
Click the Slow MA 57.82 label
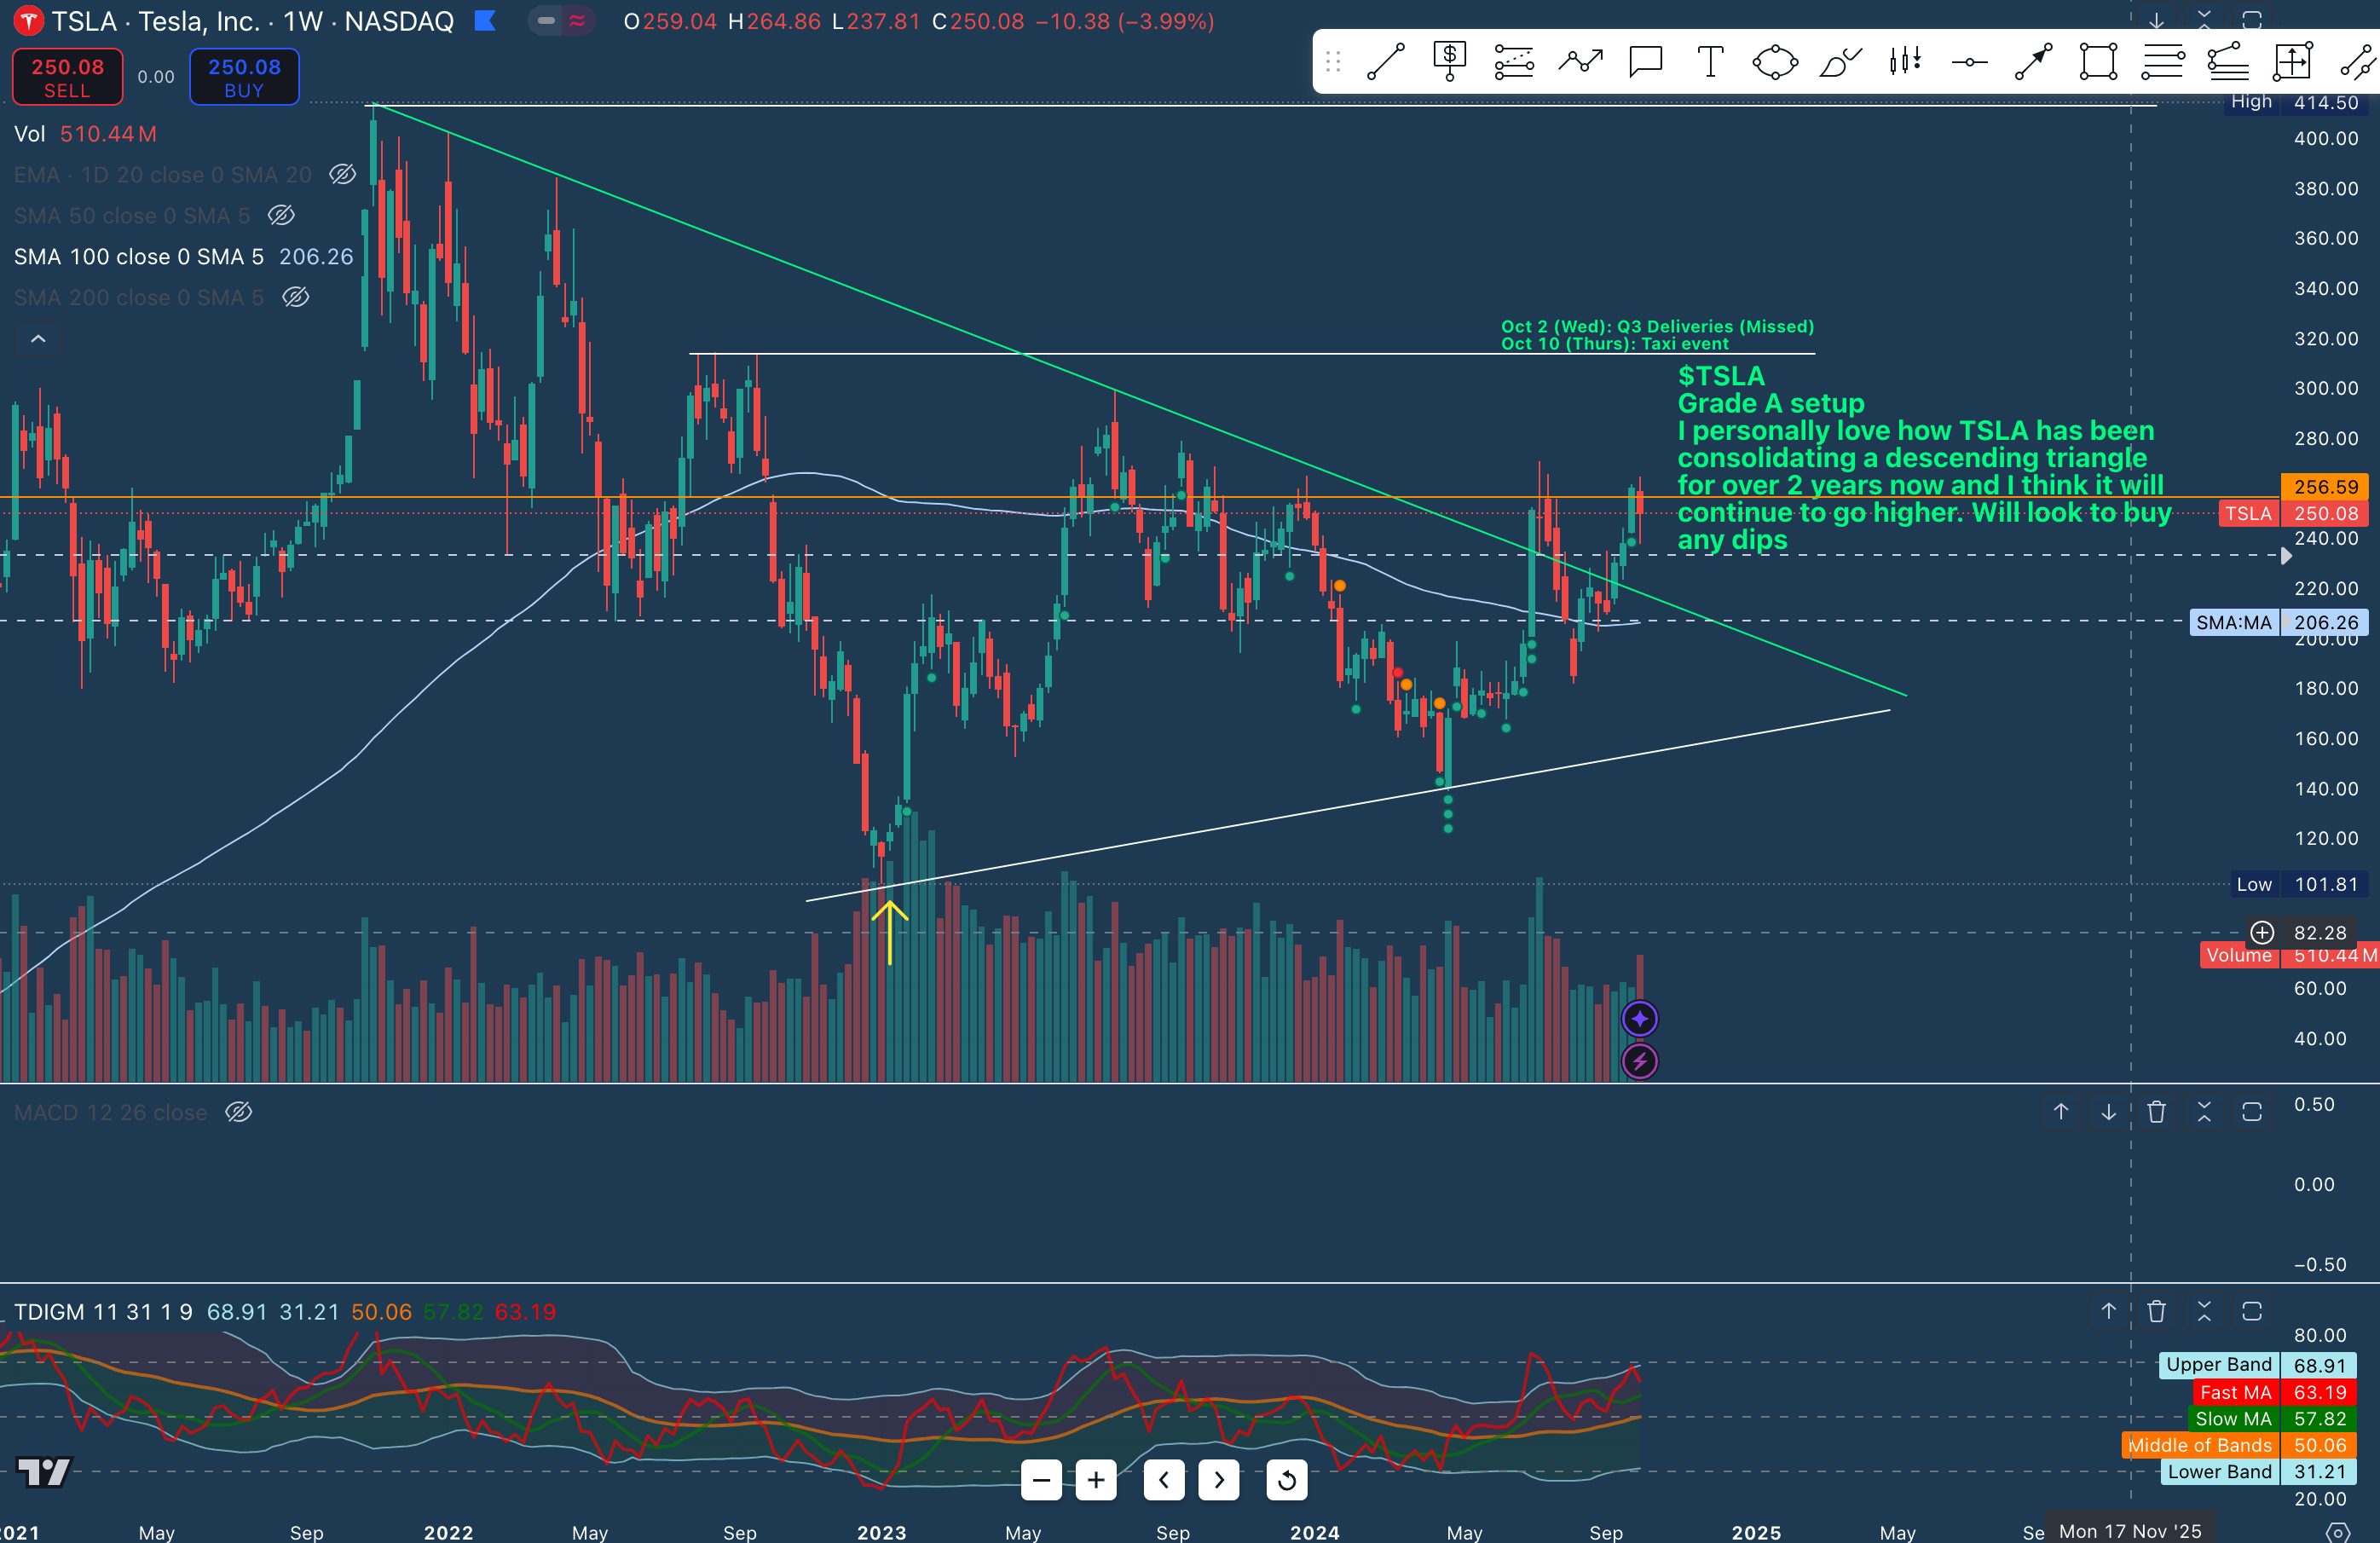pyautogui.click(x=2271, y=1419)
